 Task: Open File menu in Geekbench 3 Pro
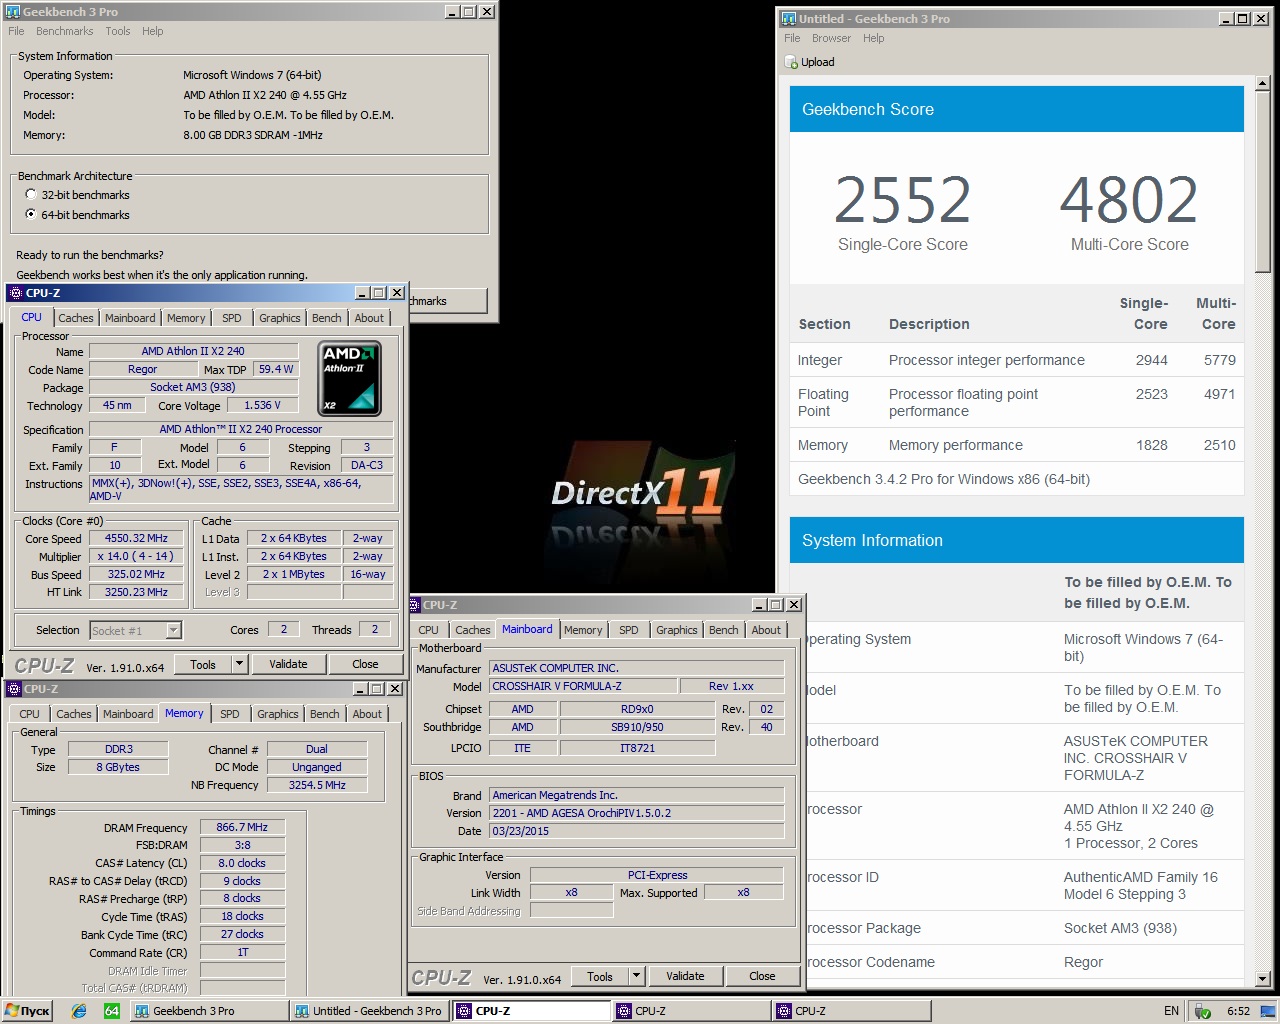16,31
